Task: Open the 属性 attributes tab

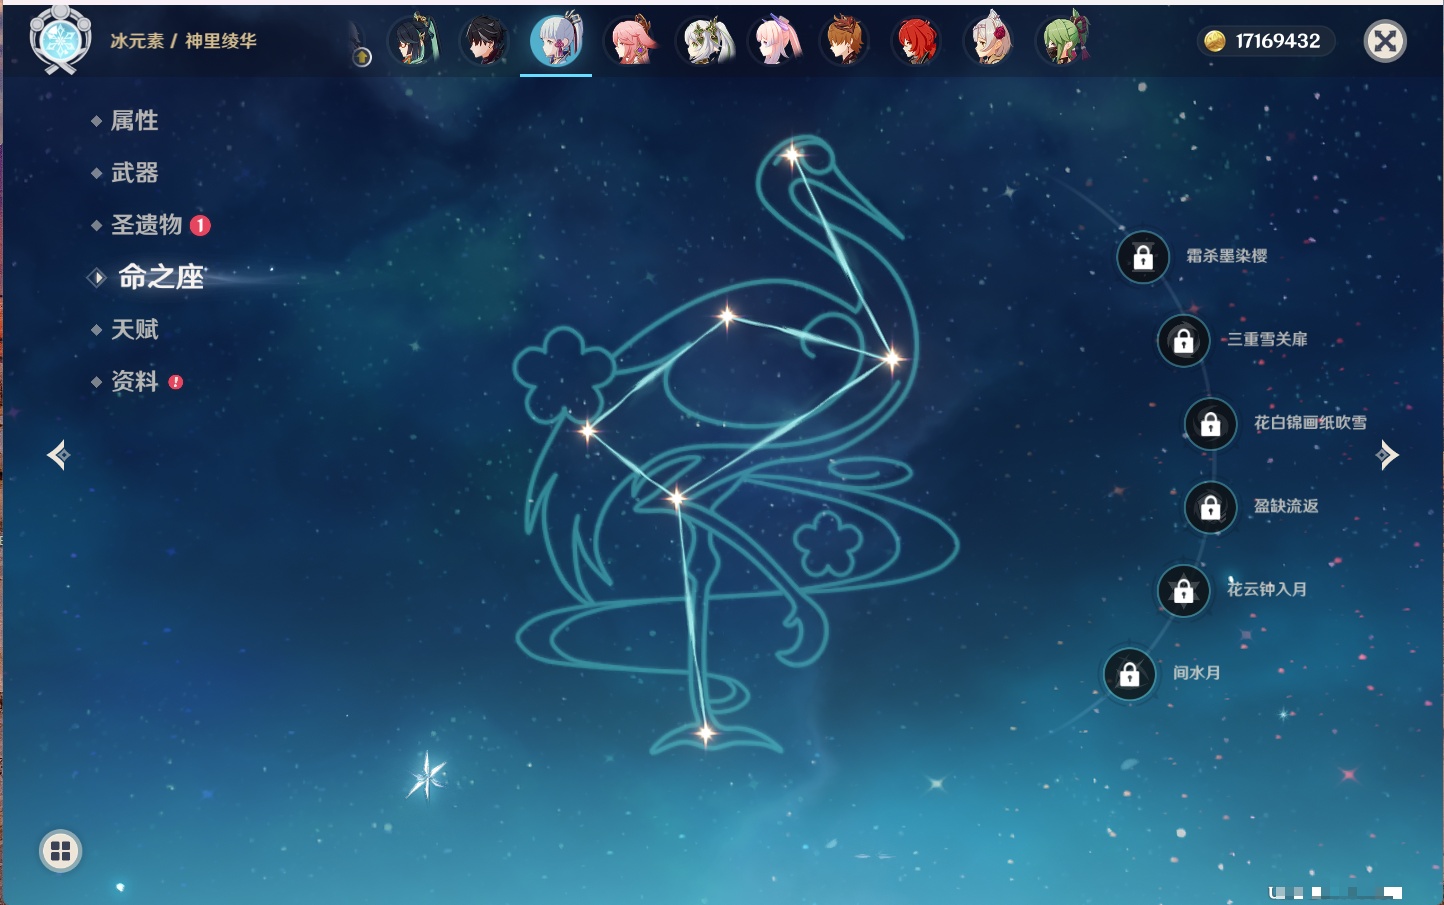Action: (x=134, y=121)
